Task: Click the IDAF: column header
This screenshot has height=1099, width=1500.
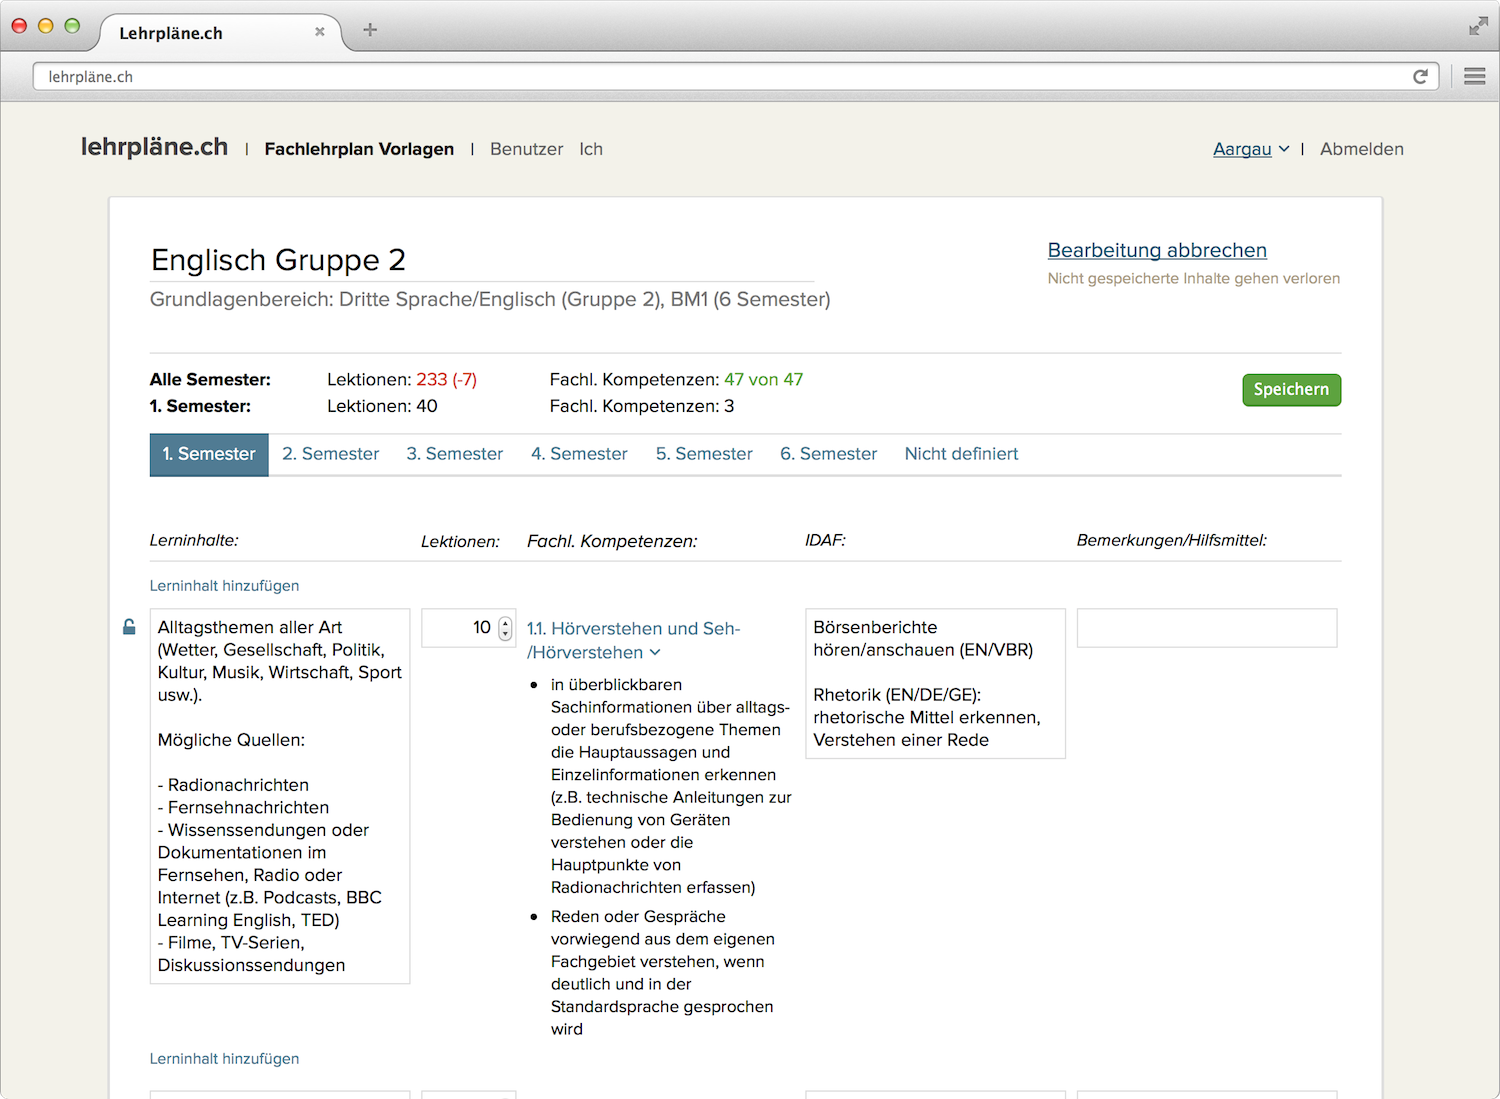Action: click(825, 540)
